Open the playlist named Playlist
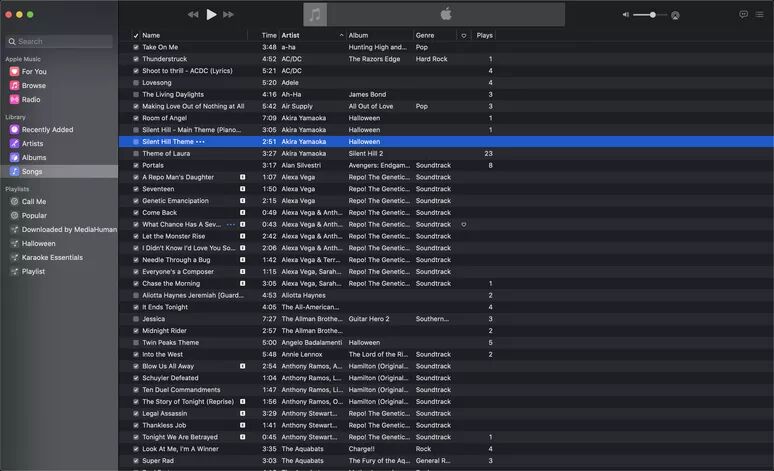This screenshot has height=471, width=774. pyautogui.click(x=33, y=272)
